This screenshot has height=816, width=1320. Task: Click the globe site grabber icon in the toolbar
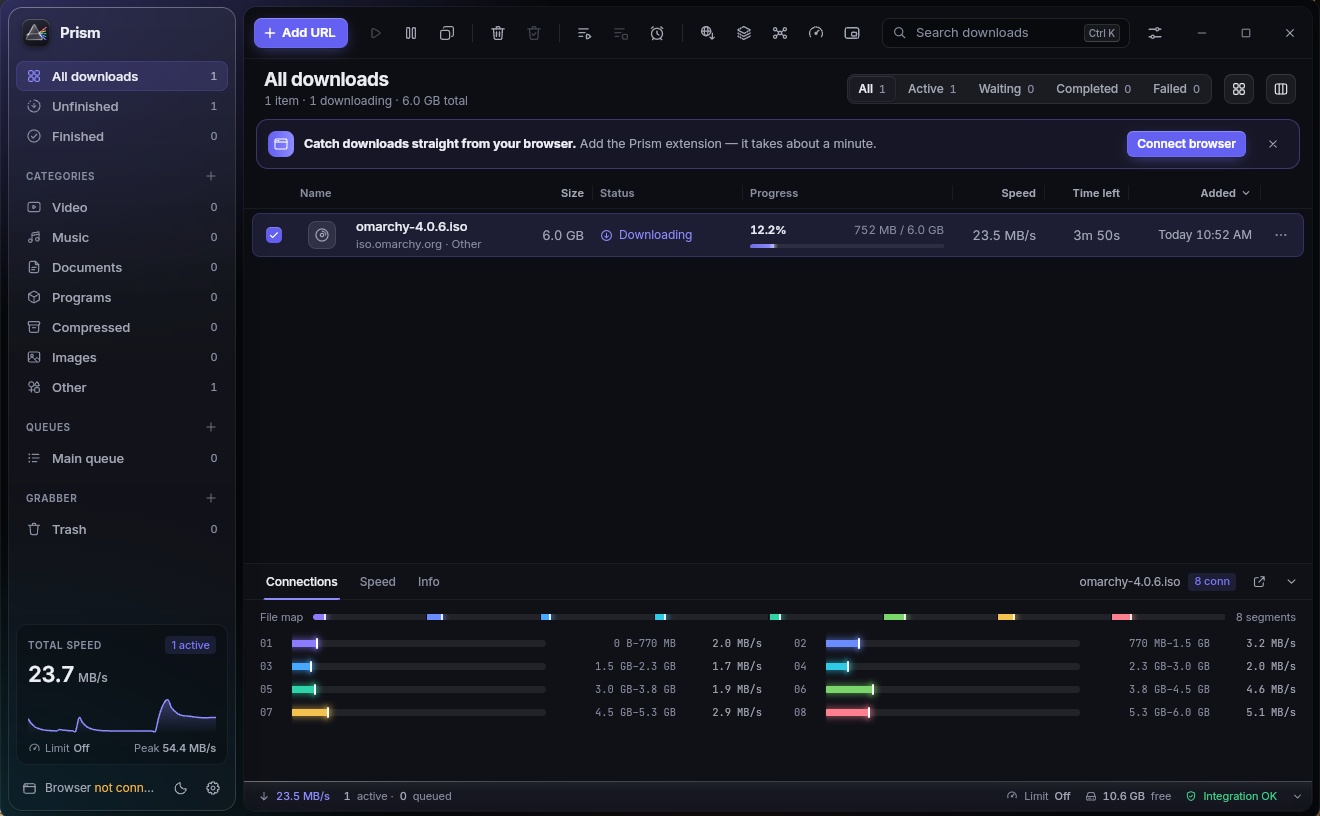(x=708, y=33)
